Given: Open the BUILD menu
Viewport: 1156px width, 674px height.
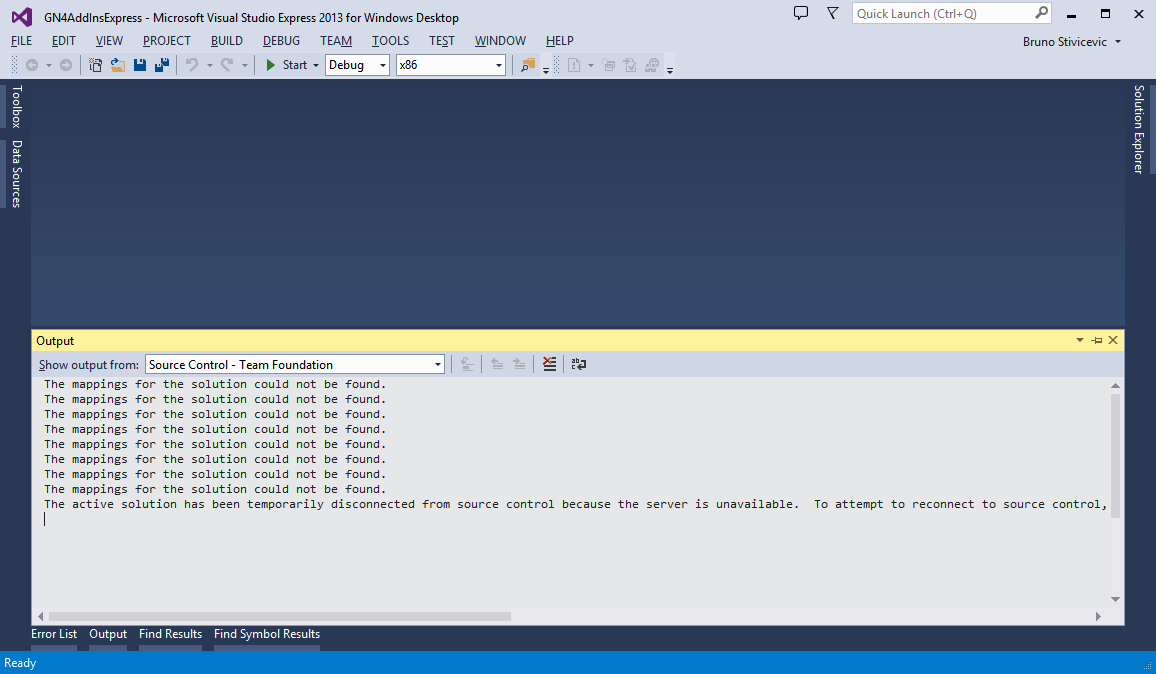Looking at the screenshot, I should coord(227,41).
